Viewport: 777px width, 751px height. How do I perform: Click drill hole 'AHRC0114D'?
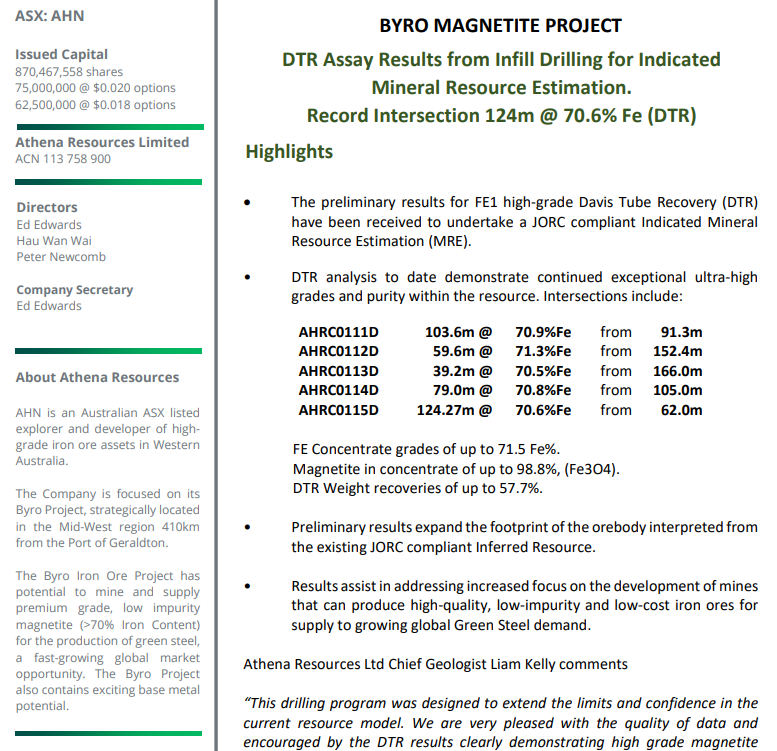(x=338, y=390)
